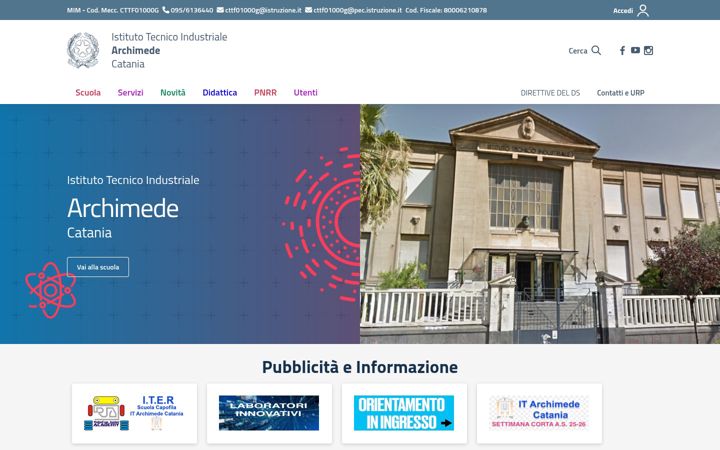Open the Laboratori Innovativi banner
Image resolution: width=720 pixels, height=450 pixels.
click(269, 413)
